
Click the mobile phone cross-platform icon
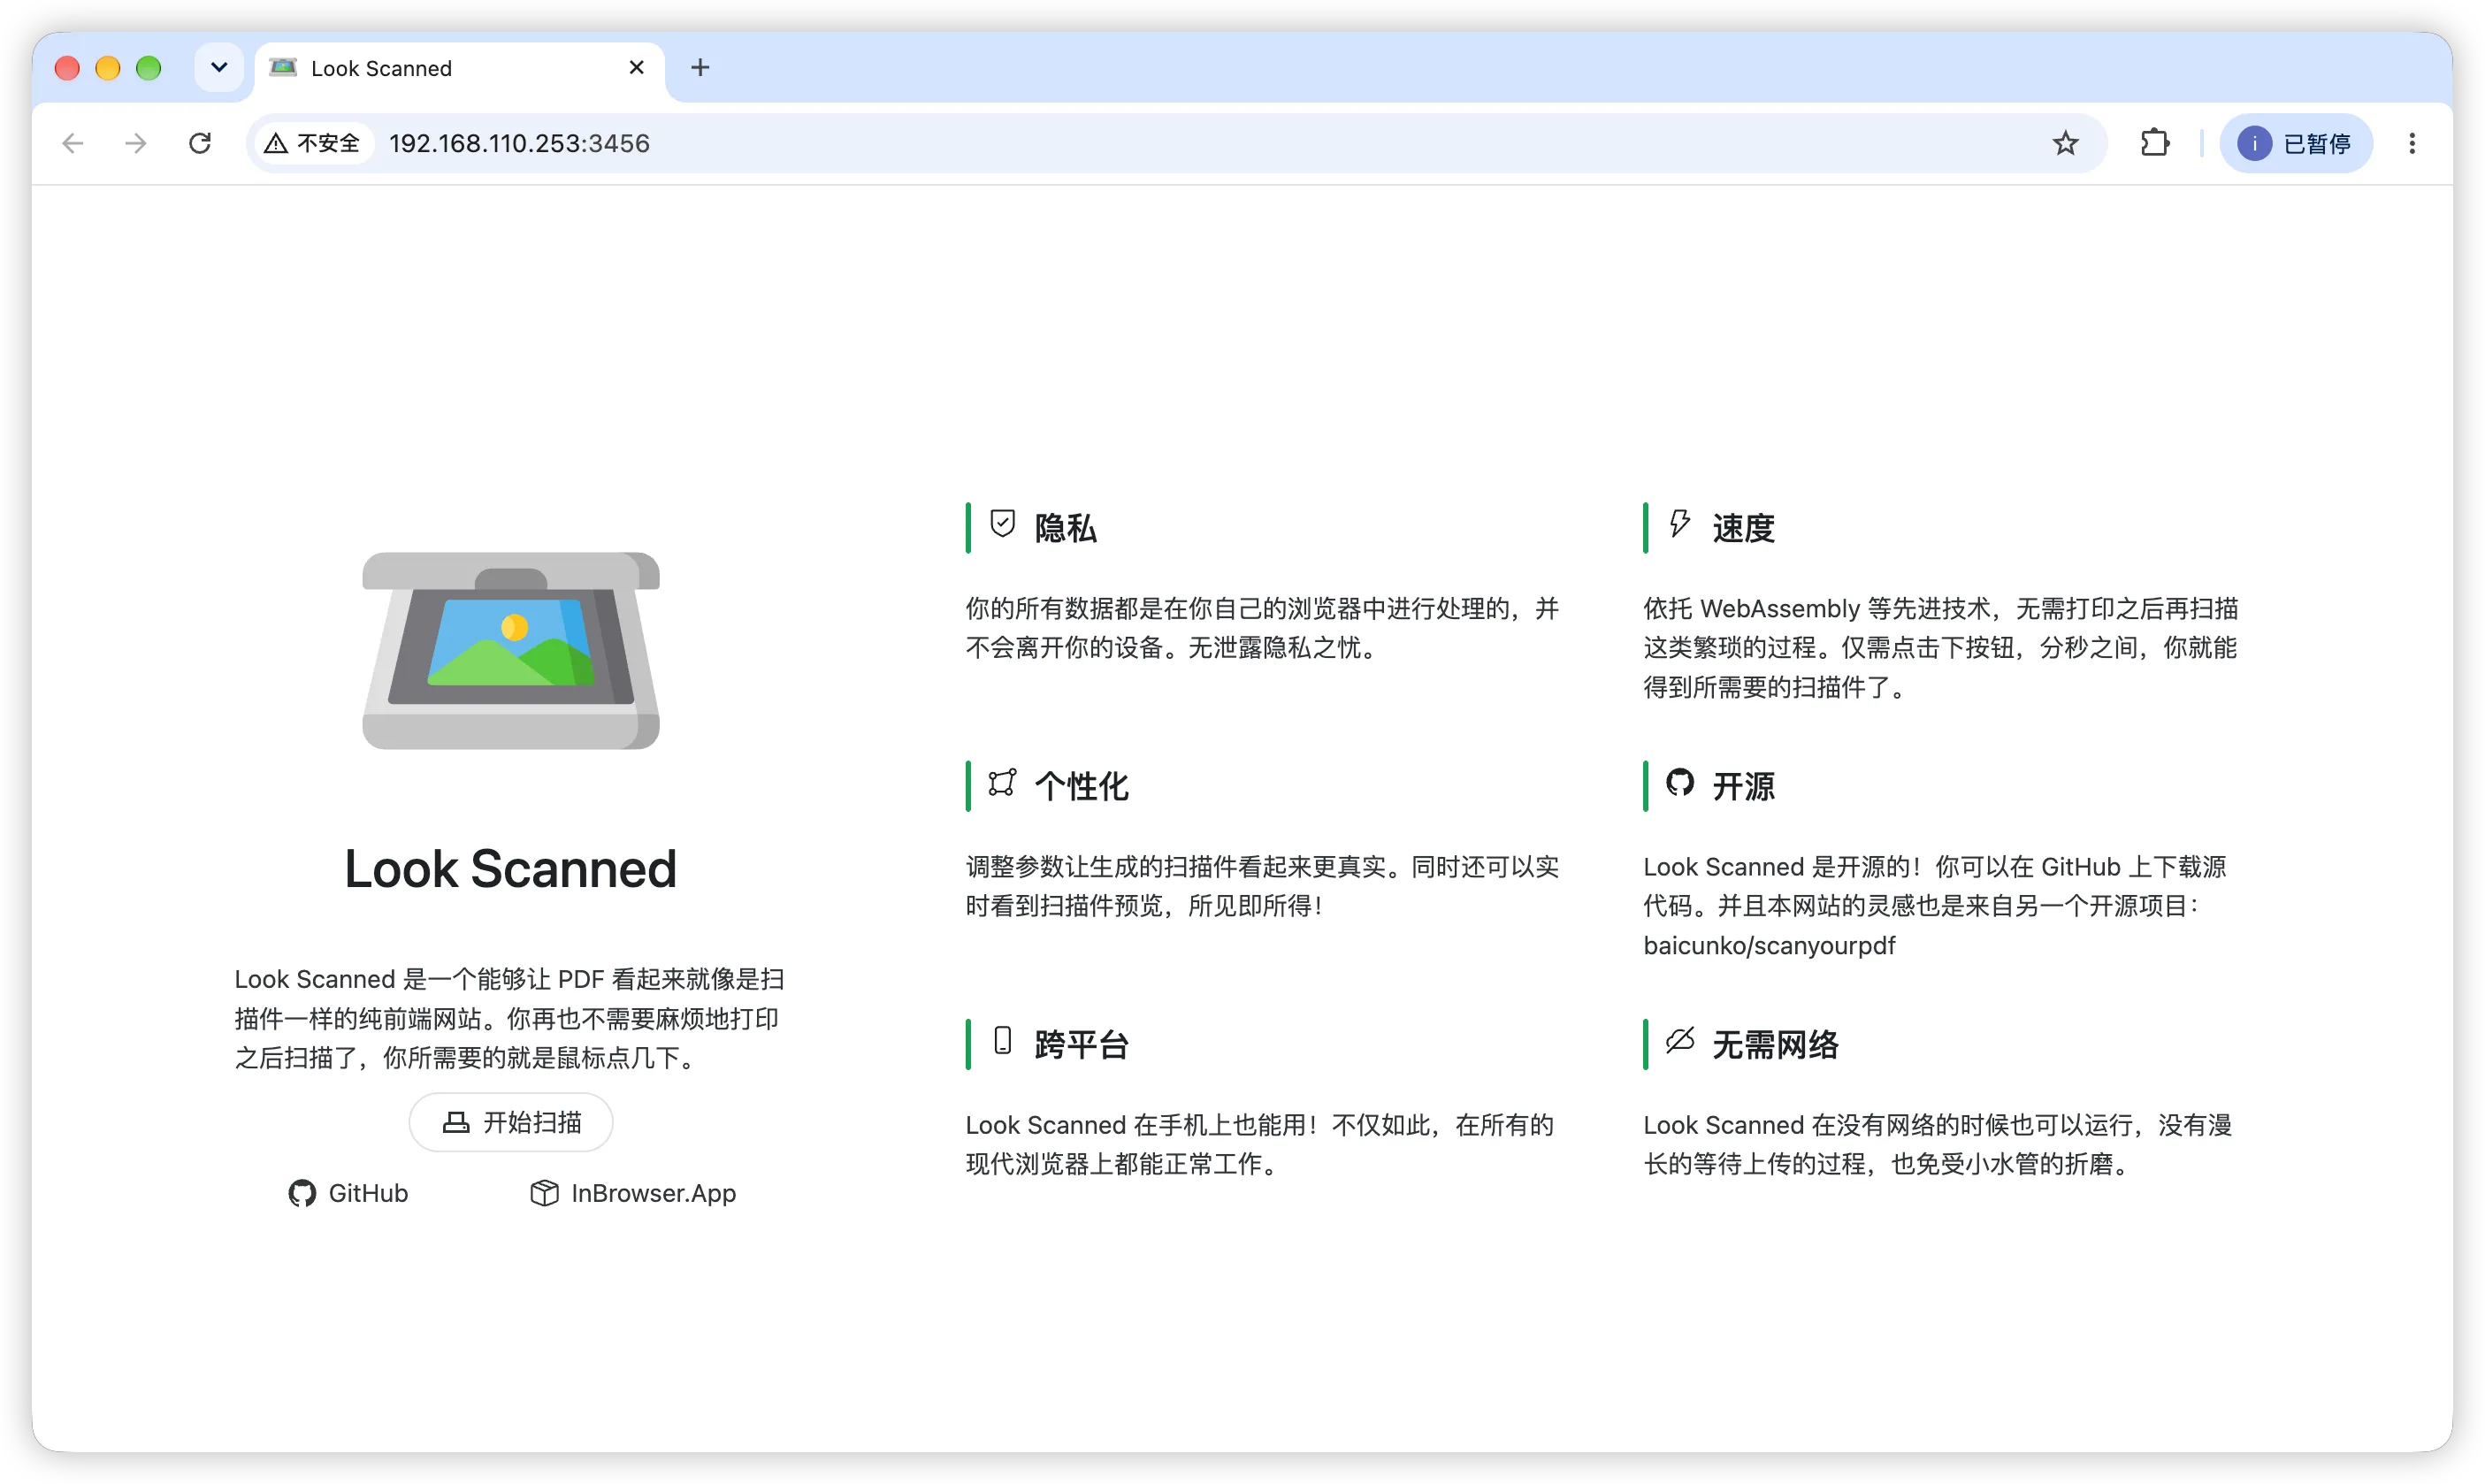coord(1002,1040)
